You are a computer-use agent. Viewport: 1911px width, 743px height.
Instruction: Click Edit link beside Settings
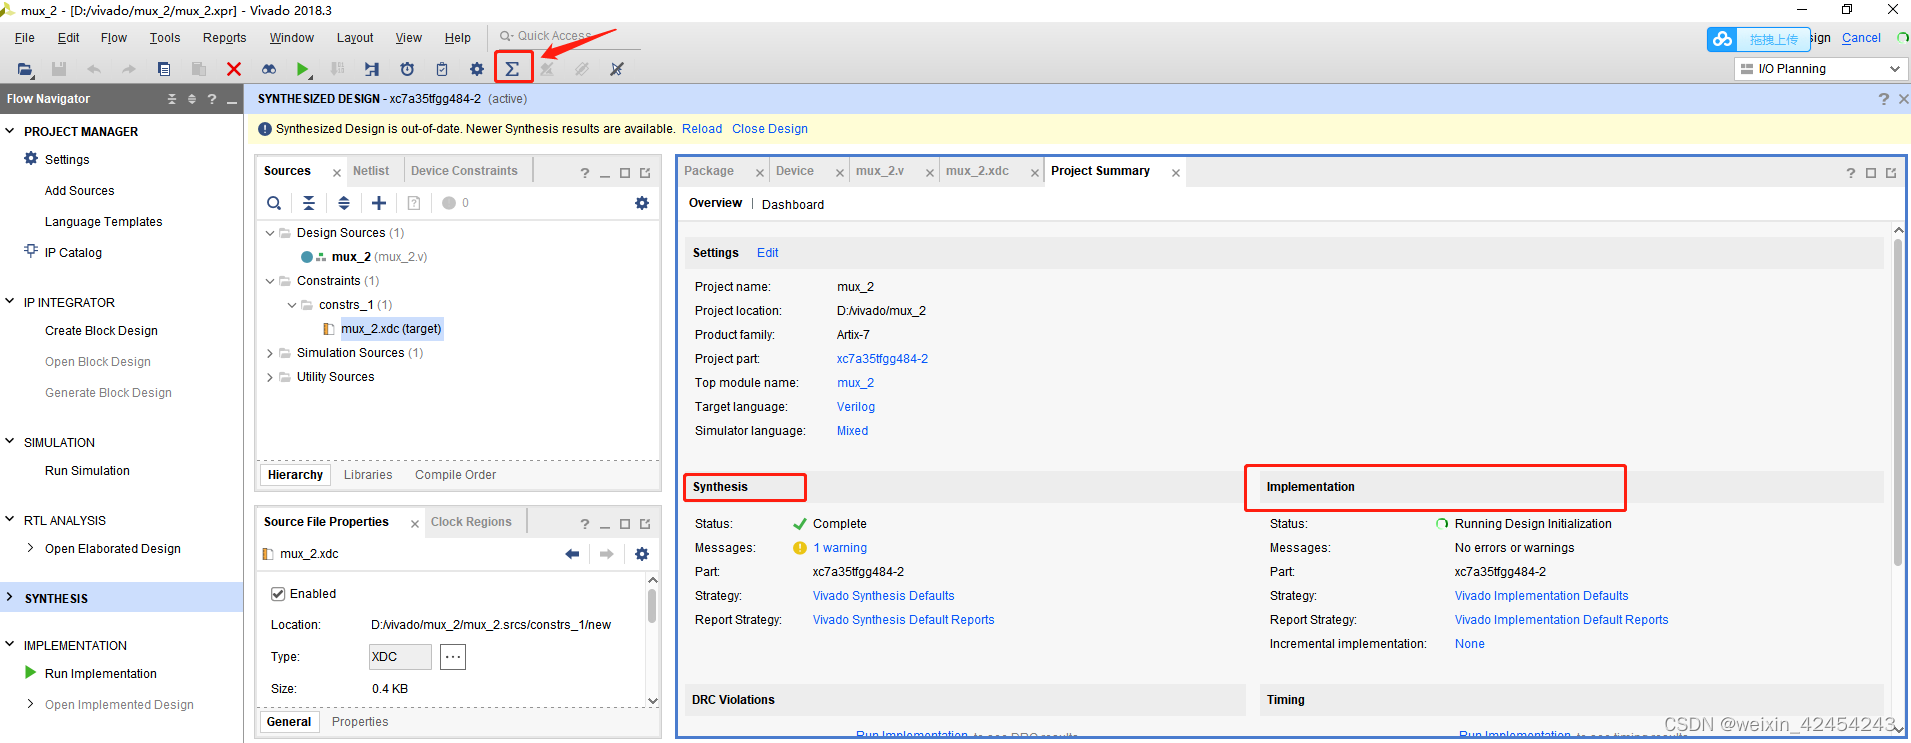click(x=767, y=253)
